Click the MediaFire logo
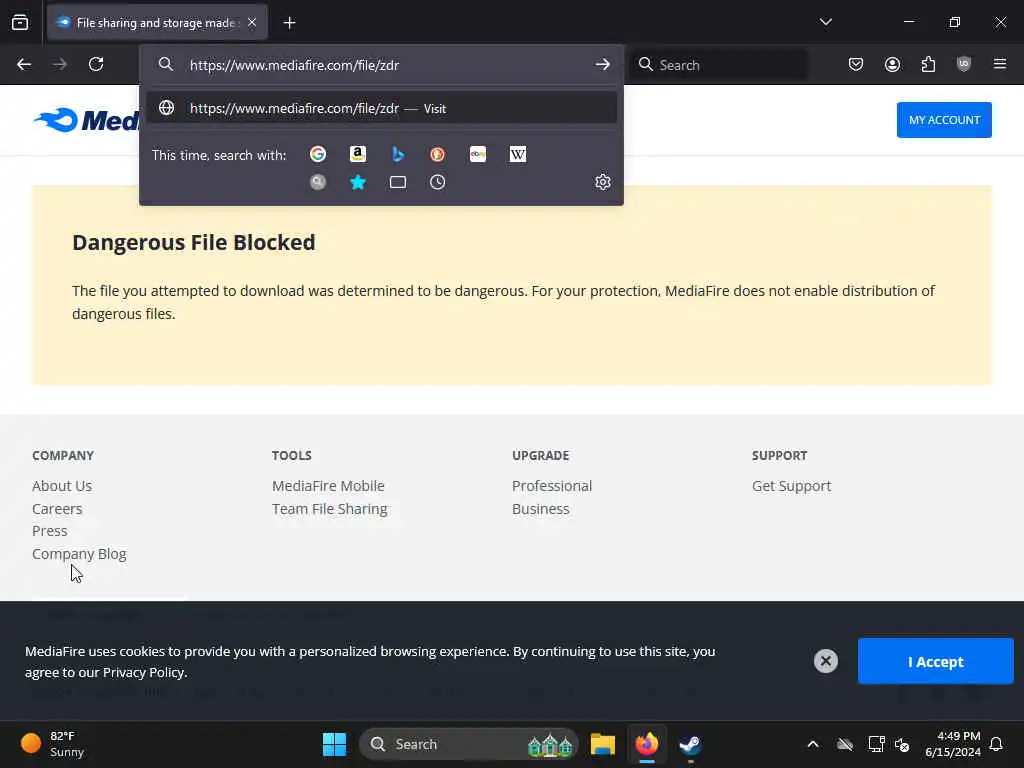This screenshot has width=1024, height=768. [86, 120]
